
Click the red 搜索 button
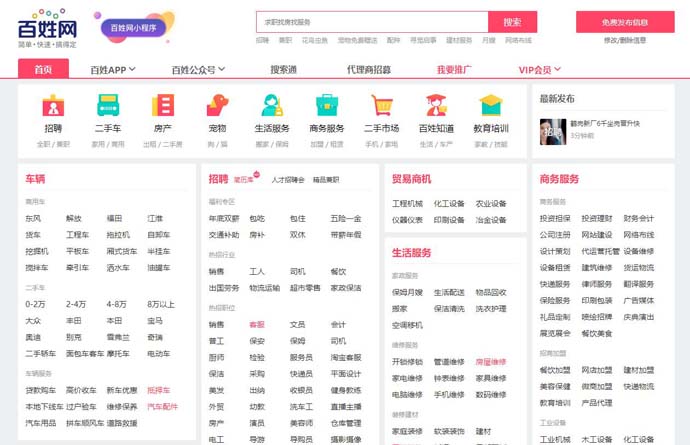[512, 22]
